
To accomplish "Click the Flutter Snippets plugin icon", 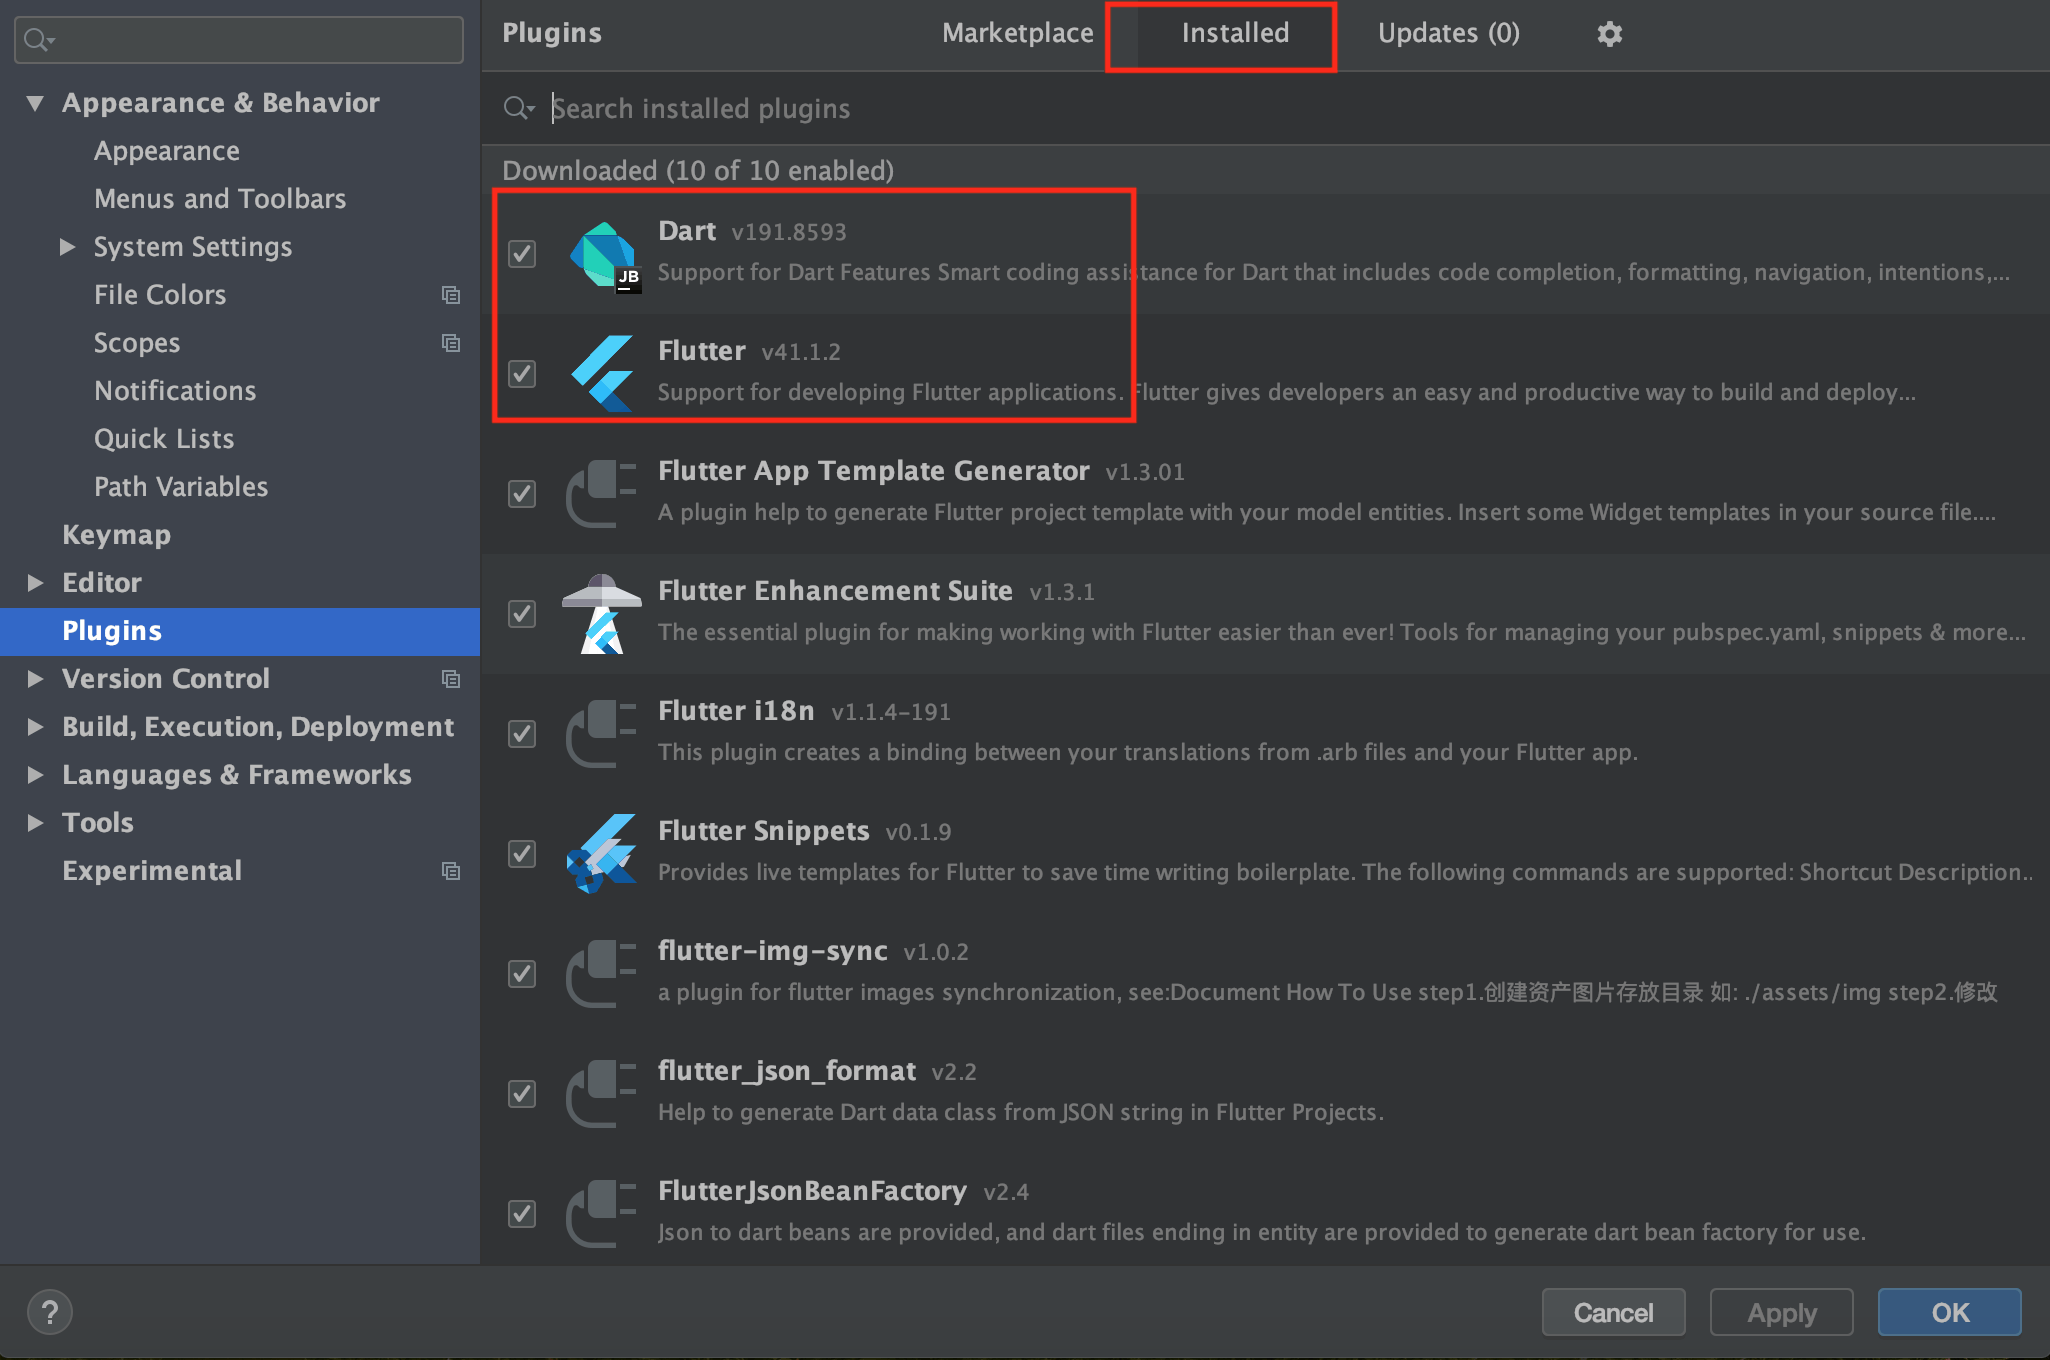I will tap(602, 853).
